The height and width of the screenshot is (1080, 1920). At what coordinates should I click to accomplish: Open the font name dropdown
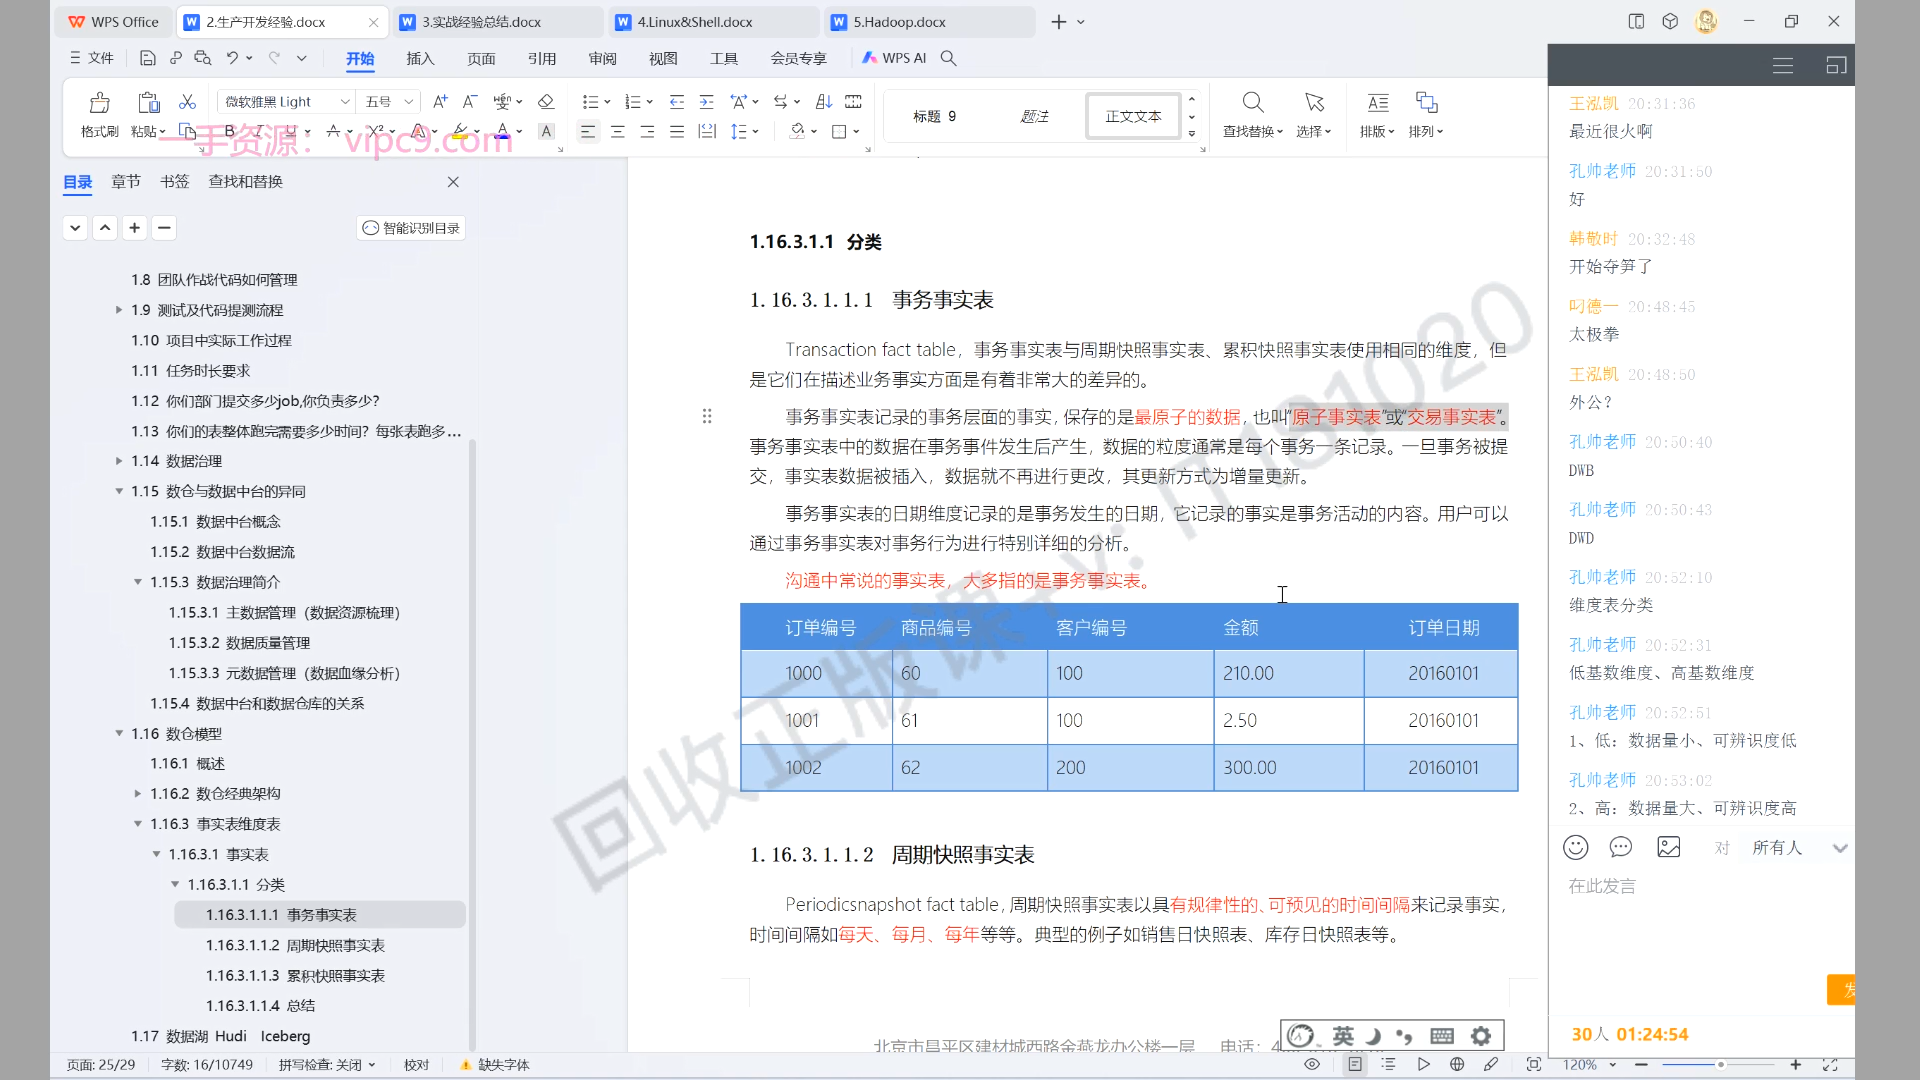(x=345, y=102)
